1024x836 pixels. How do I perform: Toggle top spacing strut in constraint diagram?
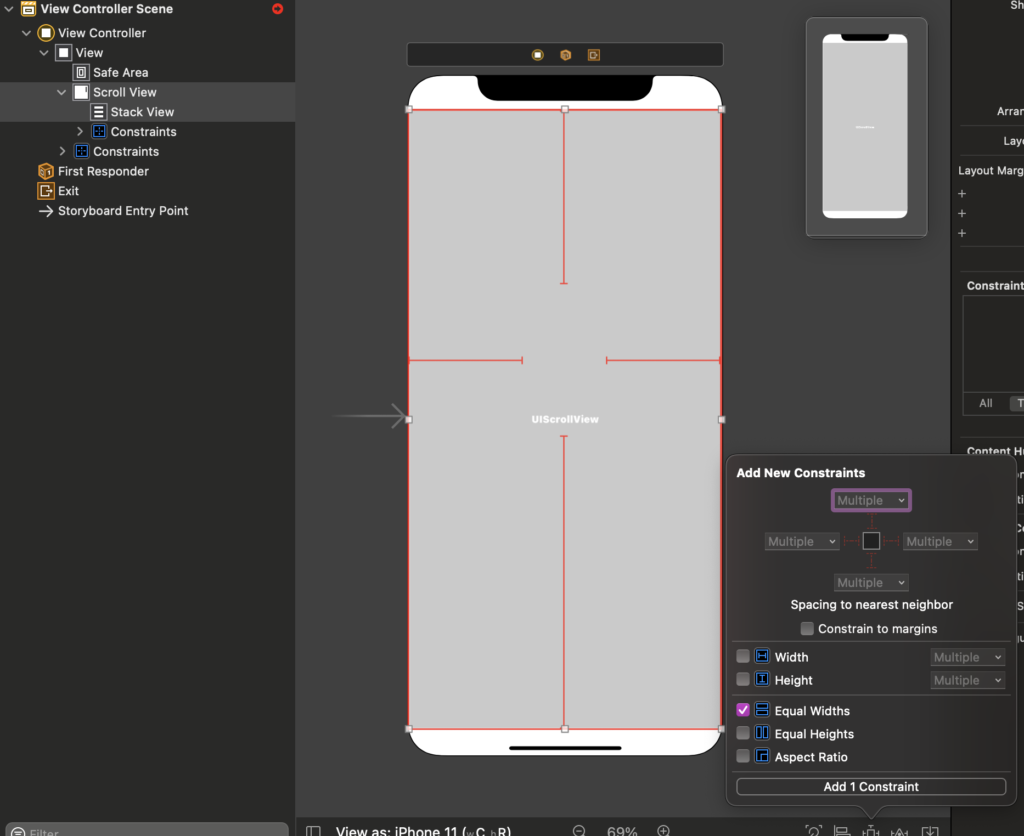[871, 522]
